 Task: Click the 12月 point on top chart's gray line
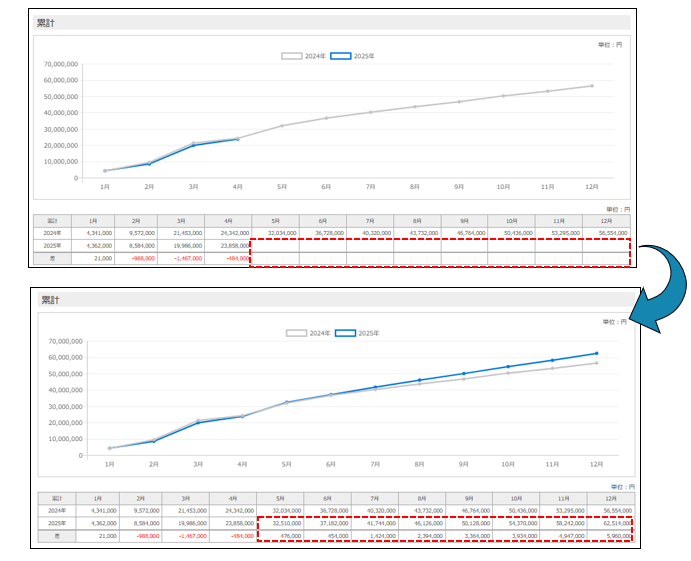pos(592,86)
